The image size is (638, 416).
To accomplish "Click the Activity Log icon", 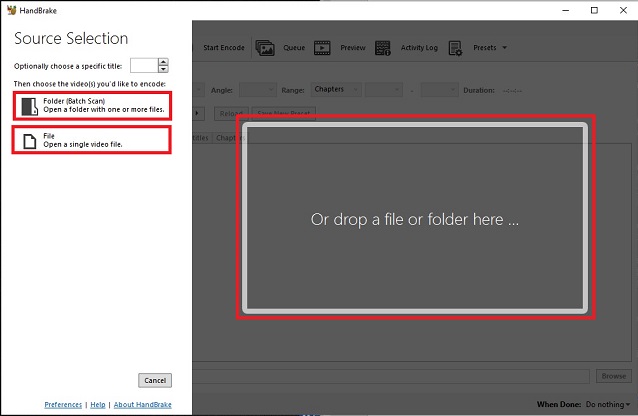I will point(382,48).
